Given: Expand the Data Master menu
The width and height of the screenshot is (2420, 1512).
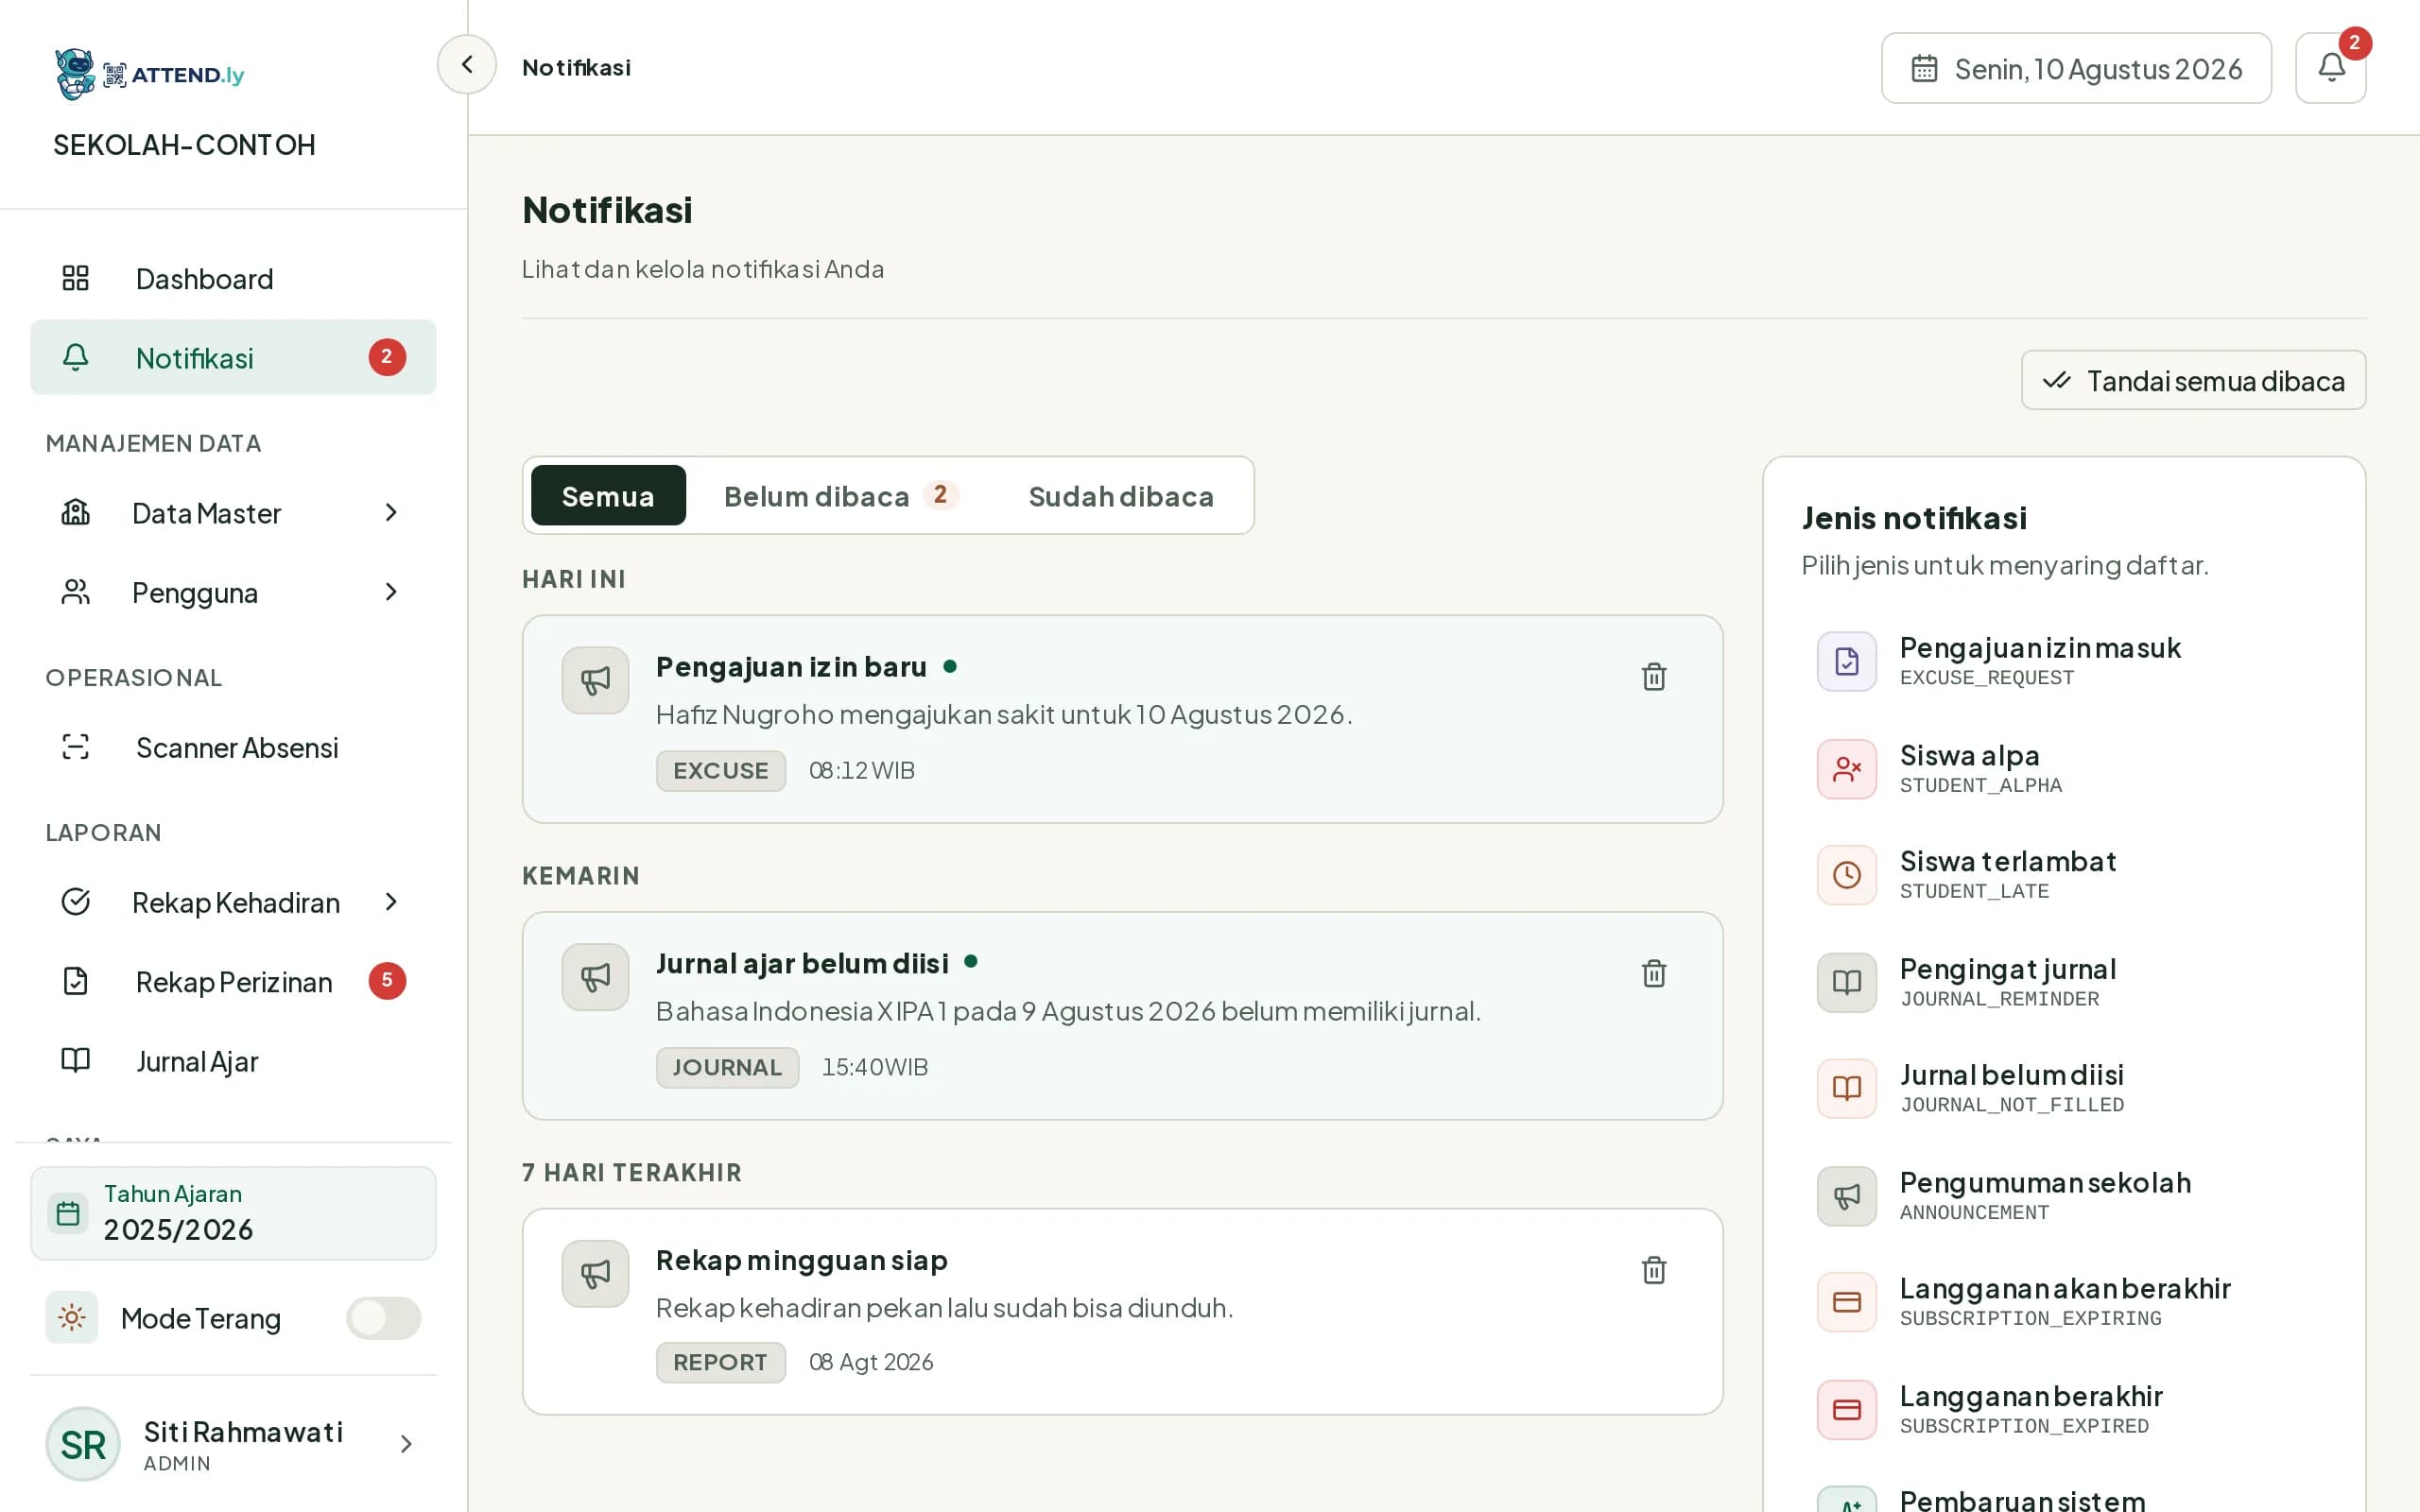Looking at the screenshot, I should [x=233, y=513].
